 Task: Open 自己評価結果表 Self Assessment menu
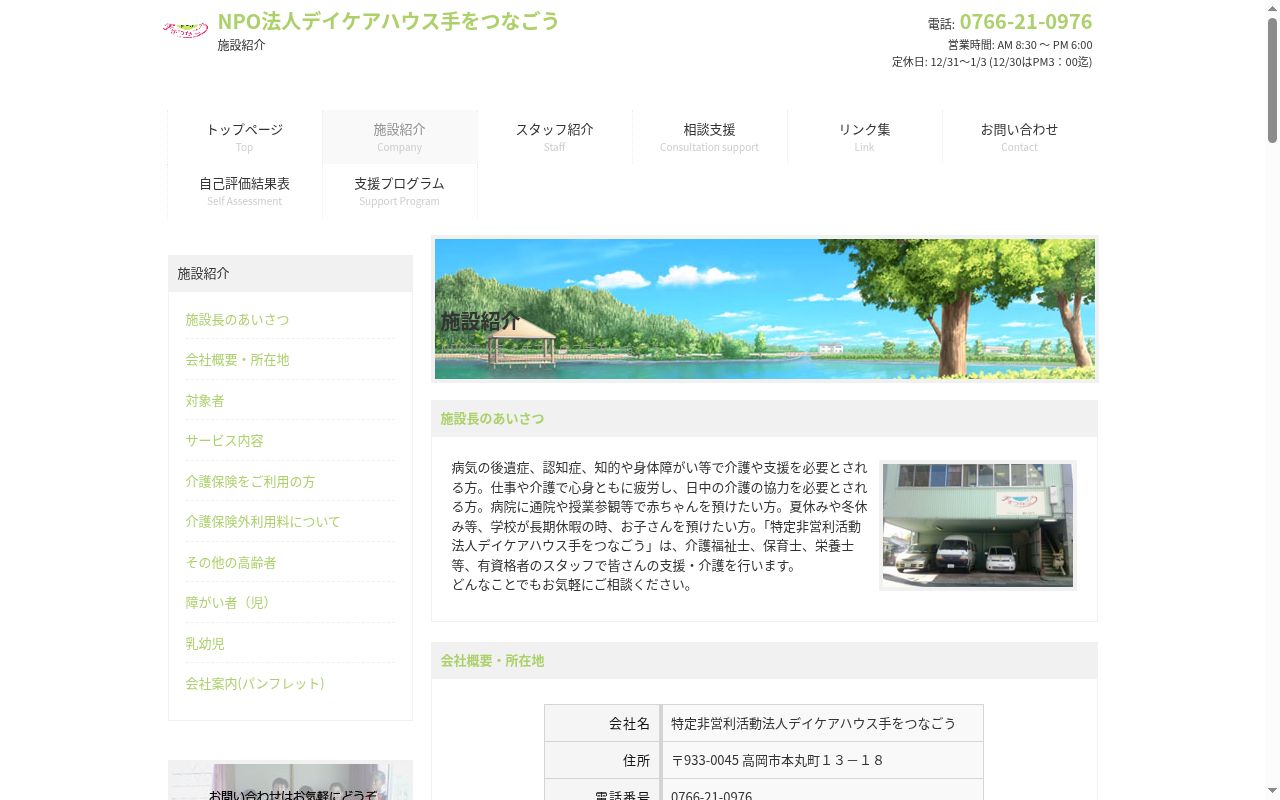pos(244,191)
